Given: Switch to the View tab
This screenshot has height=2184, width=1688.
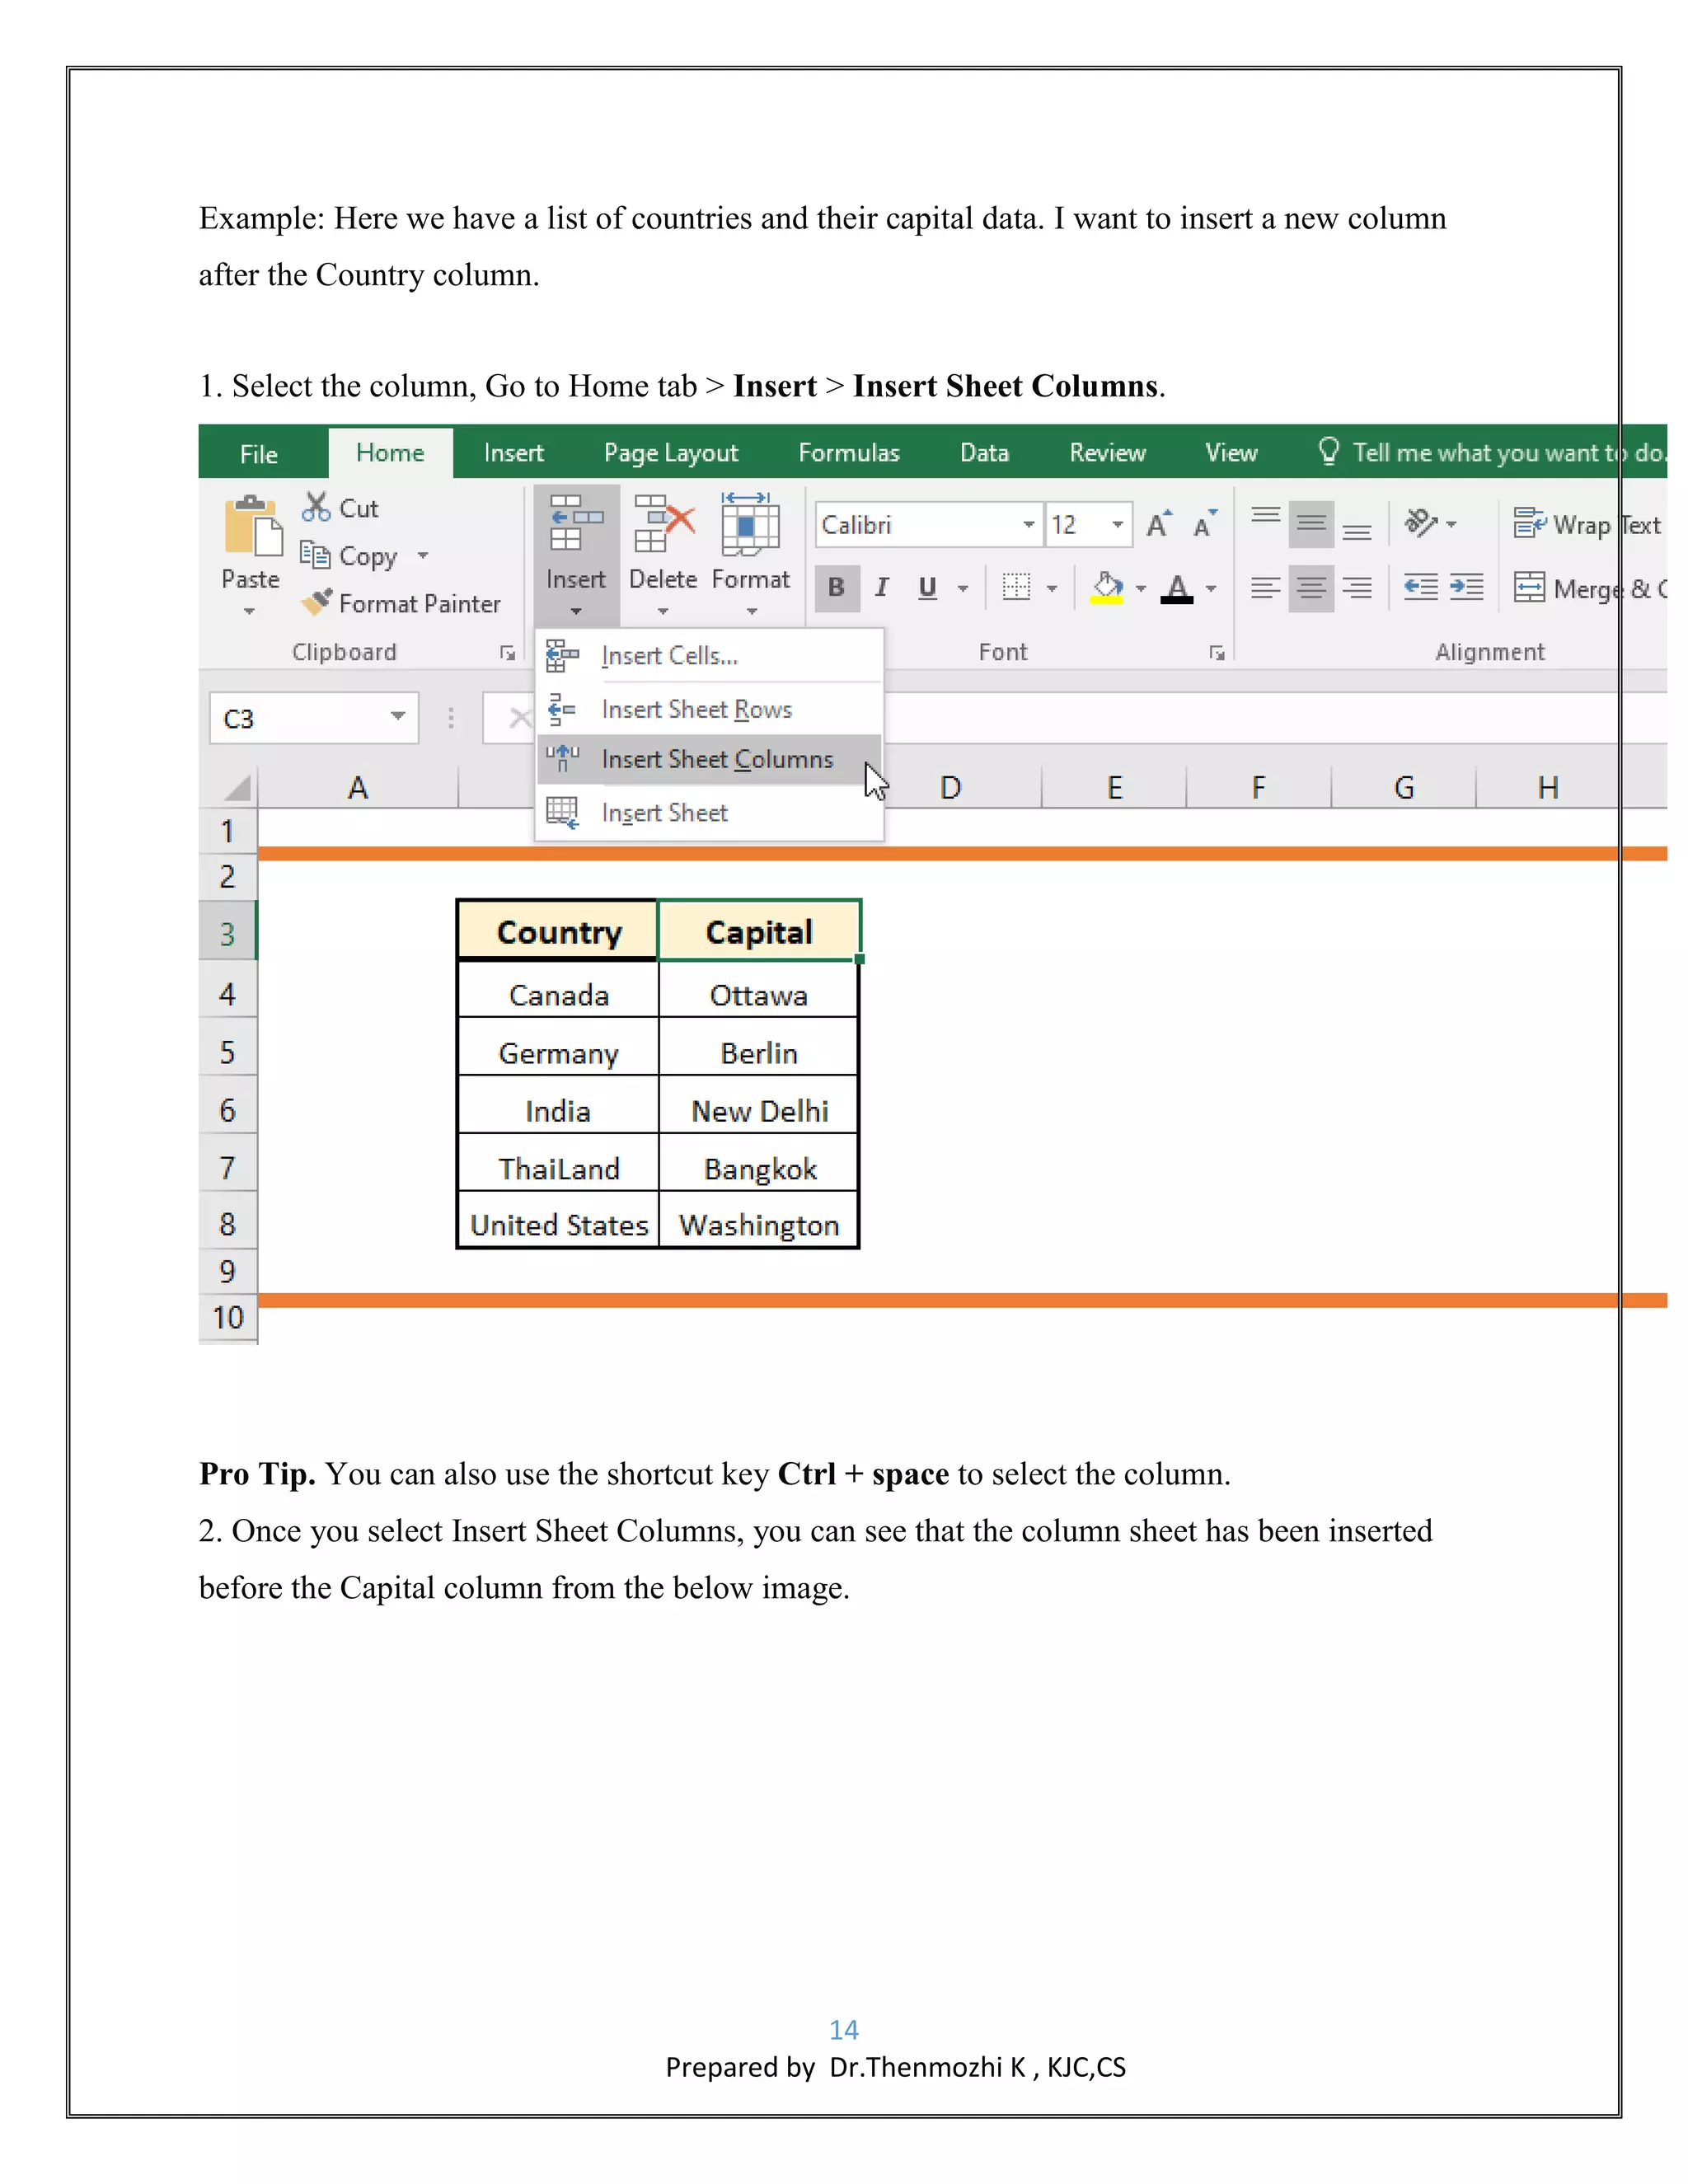Looking at the screenshot, I should tap(1231, 453).
